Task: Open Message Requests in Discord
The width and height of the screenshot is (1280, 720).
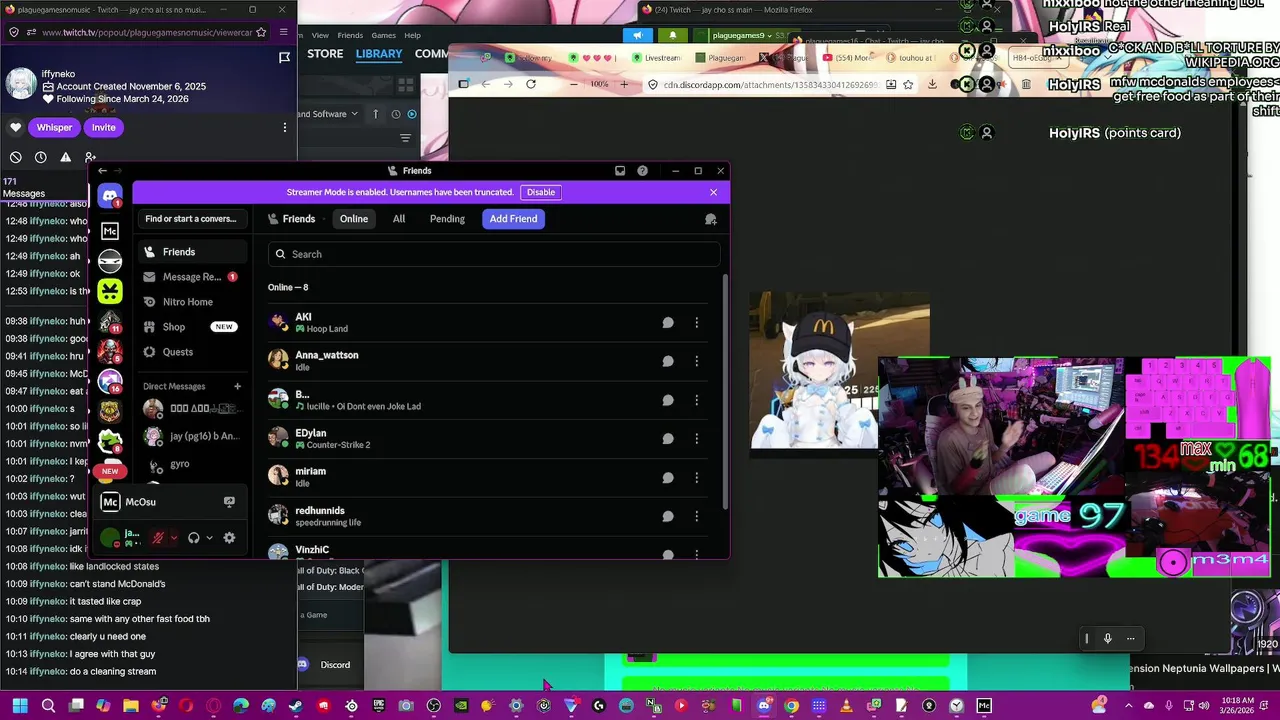Action: point(190,277)
